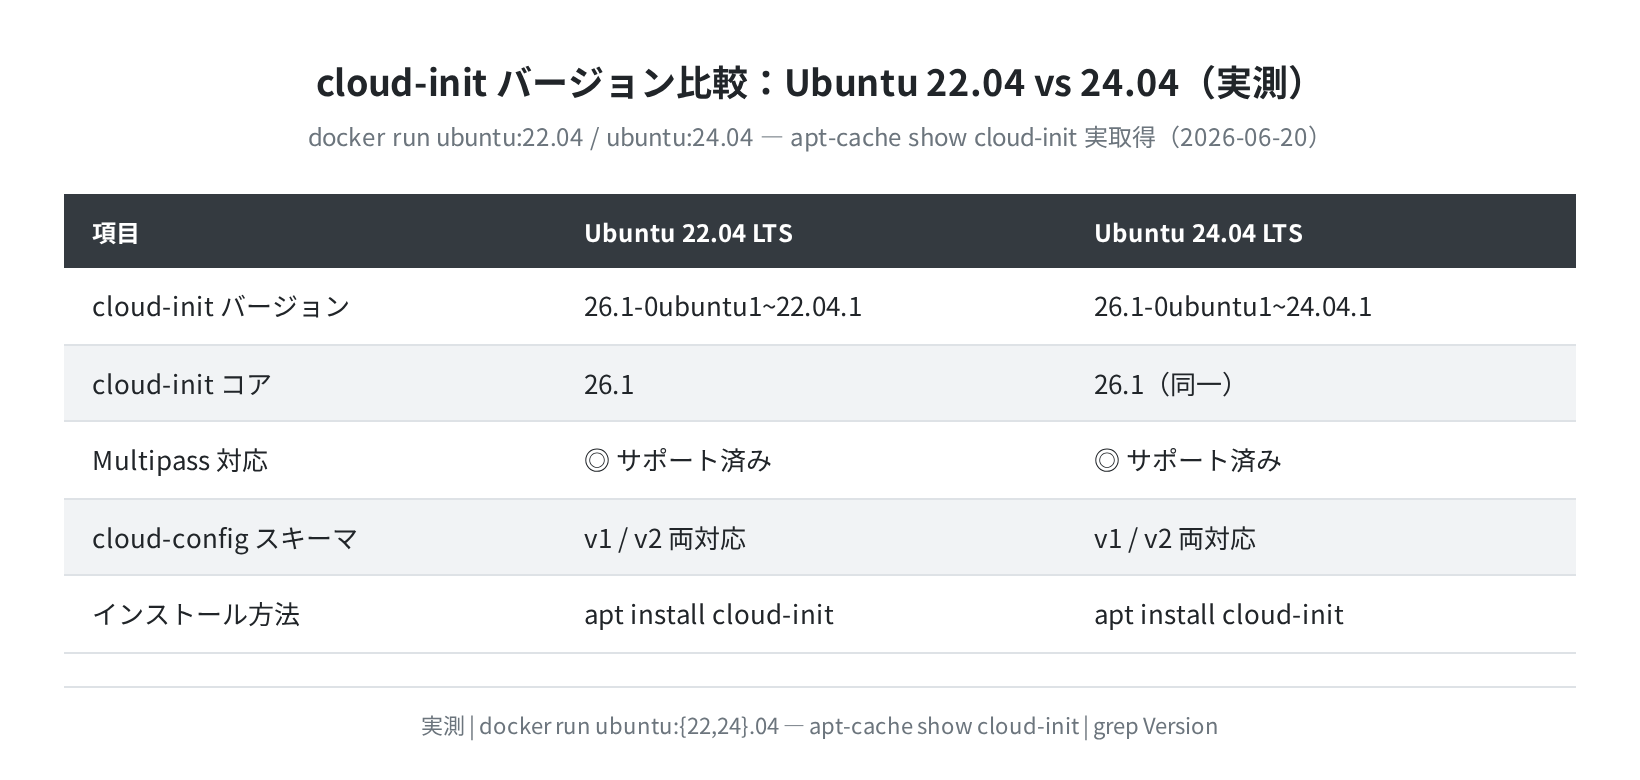Click '◎ サポート済み' in the Ubuntu 24.04 column
This screenshot has height=780, width=1640.
[1188, 460]
